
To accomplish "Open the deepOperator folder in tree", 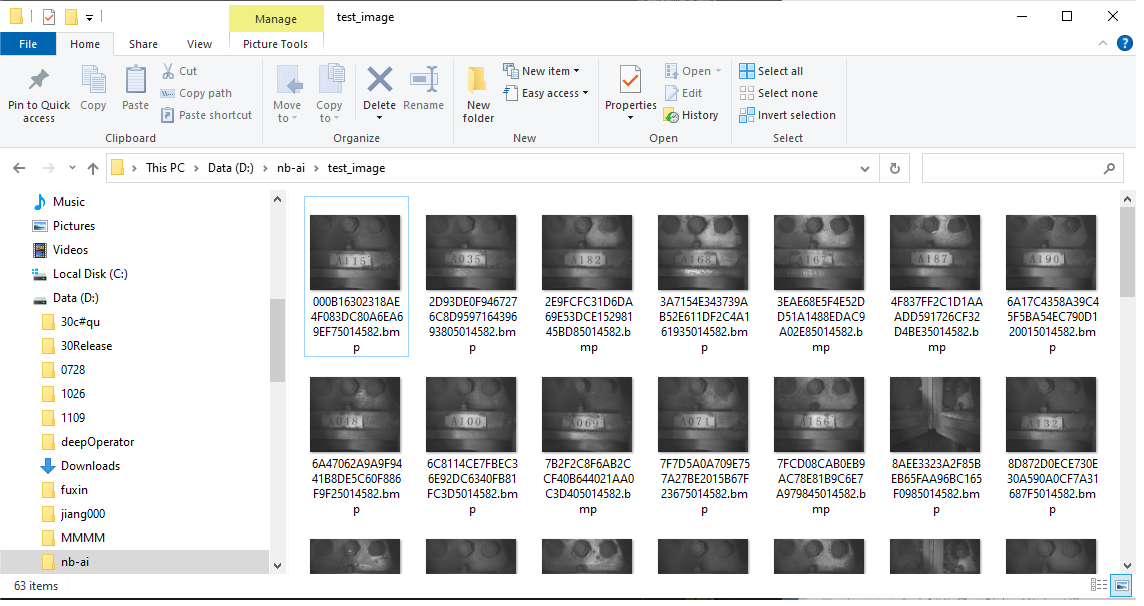I will click(97, 442).
